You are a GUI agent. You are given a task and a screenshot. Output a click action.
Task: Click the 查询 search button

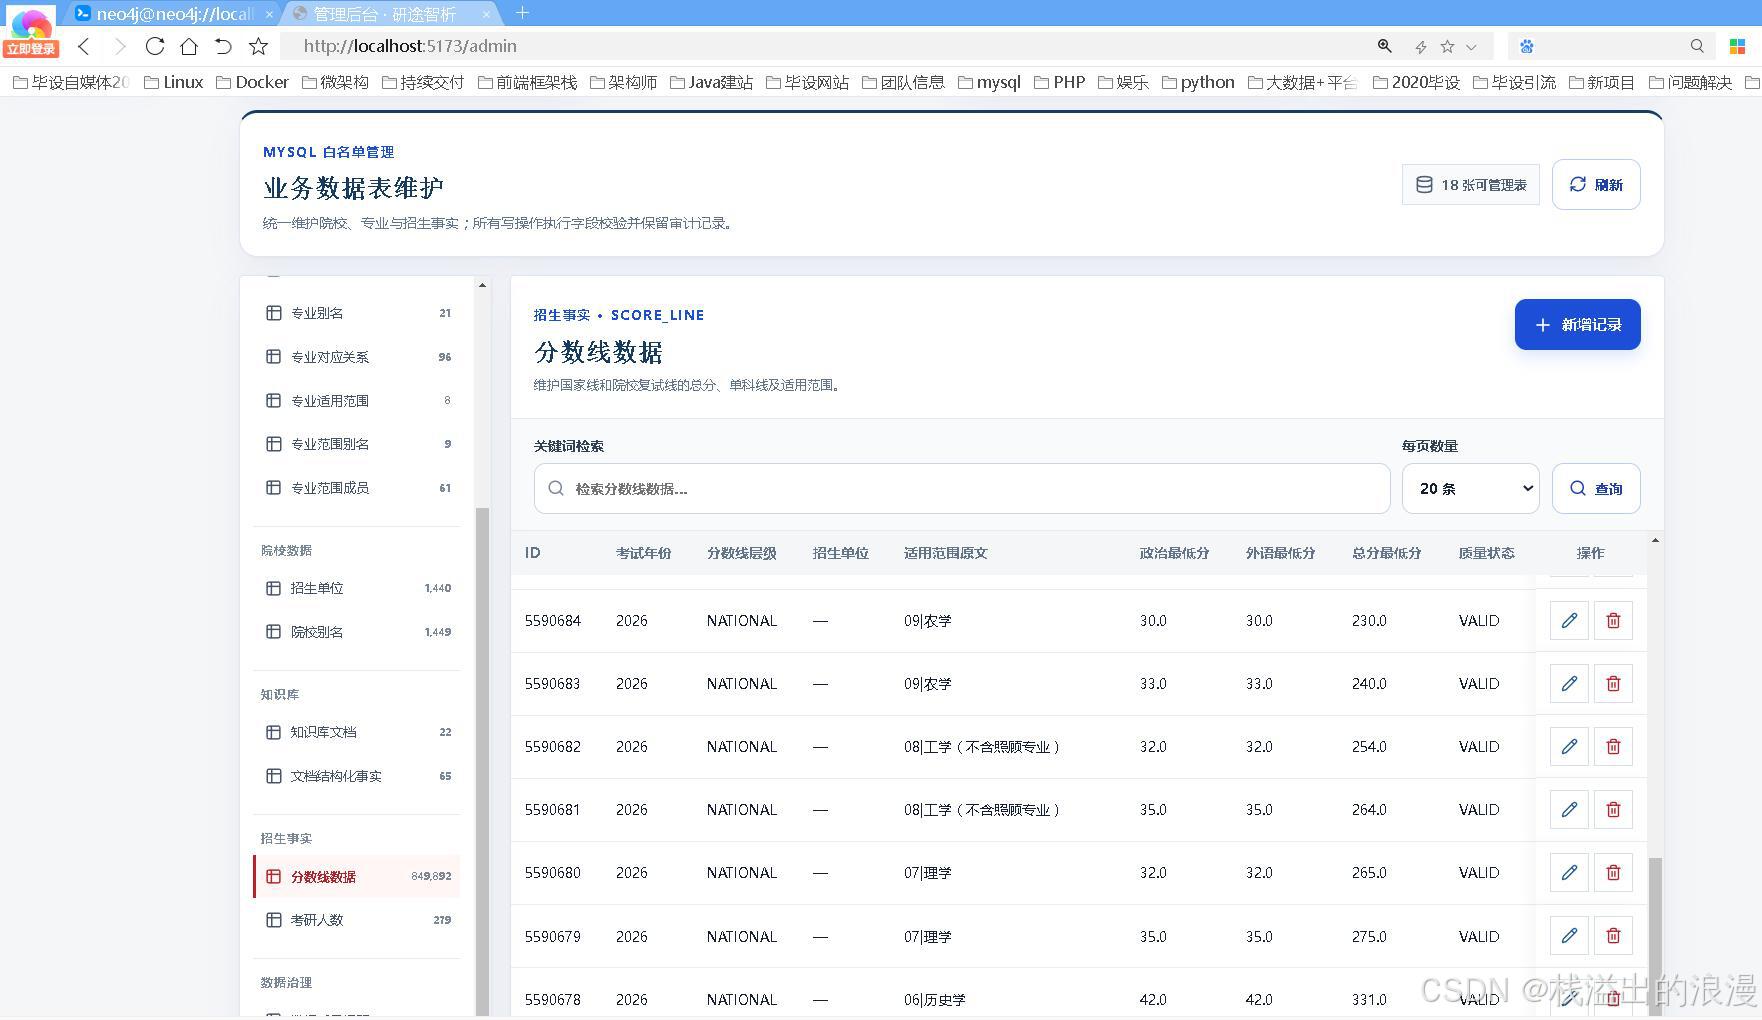[x=1596, y=489]
